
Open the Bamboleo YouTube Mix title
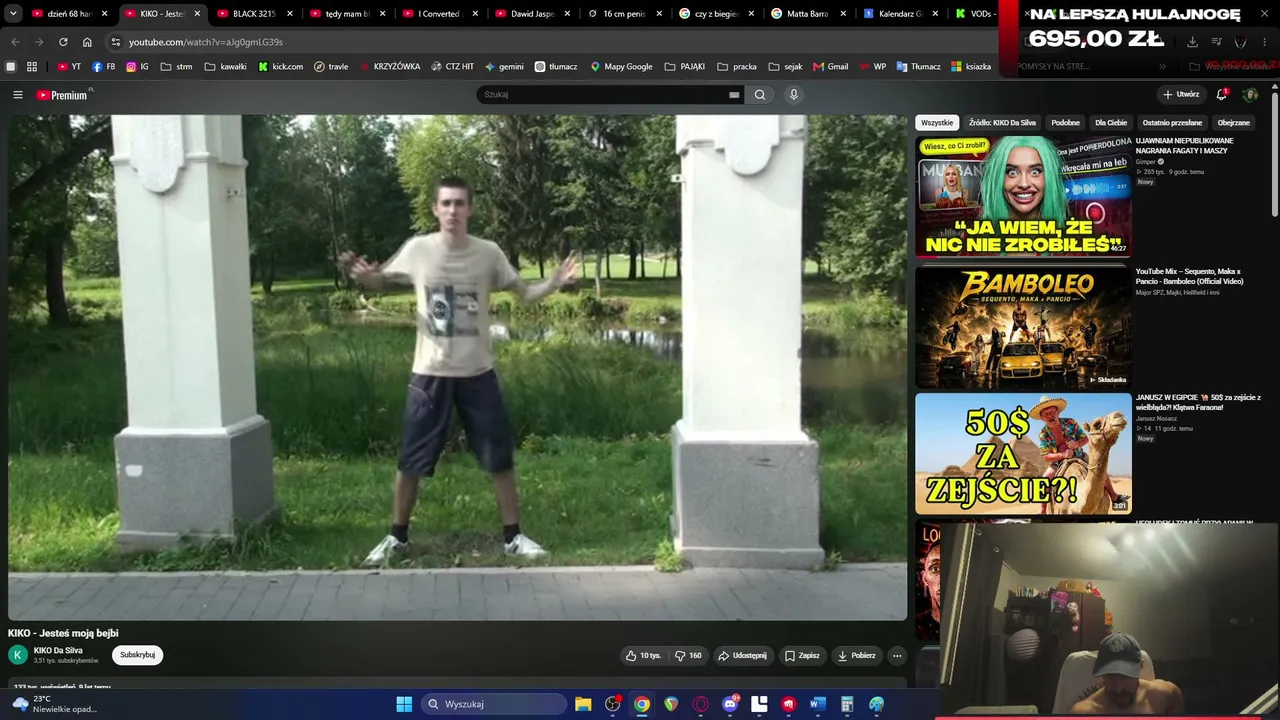[1190, 276]
